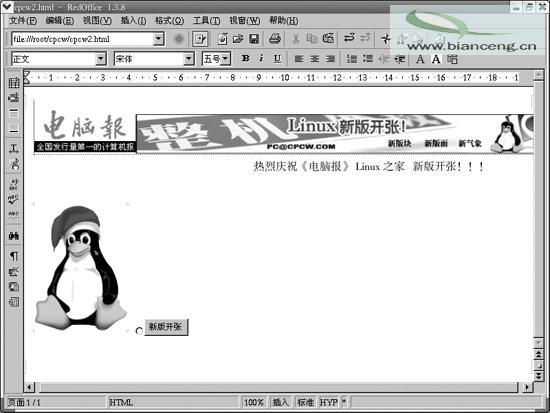Viewport: 550px width, 413px height.
Task: Click the file URL address input field
Action: click(82, 39)
